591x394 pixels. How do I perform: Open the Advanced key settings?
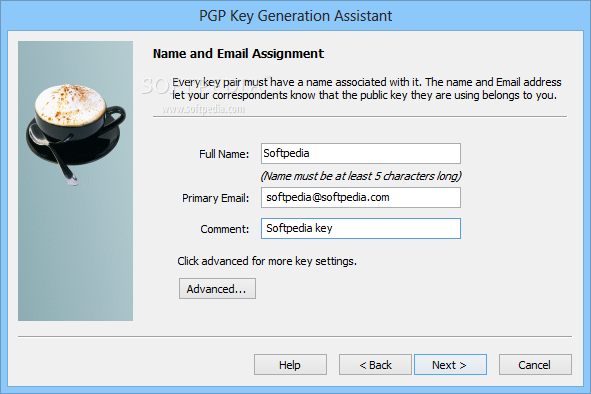[217, 289]
